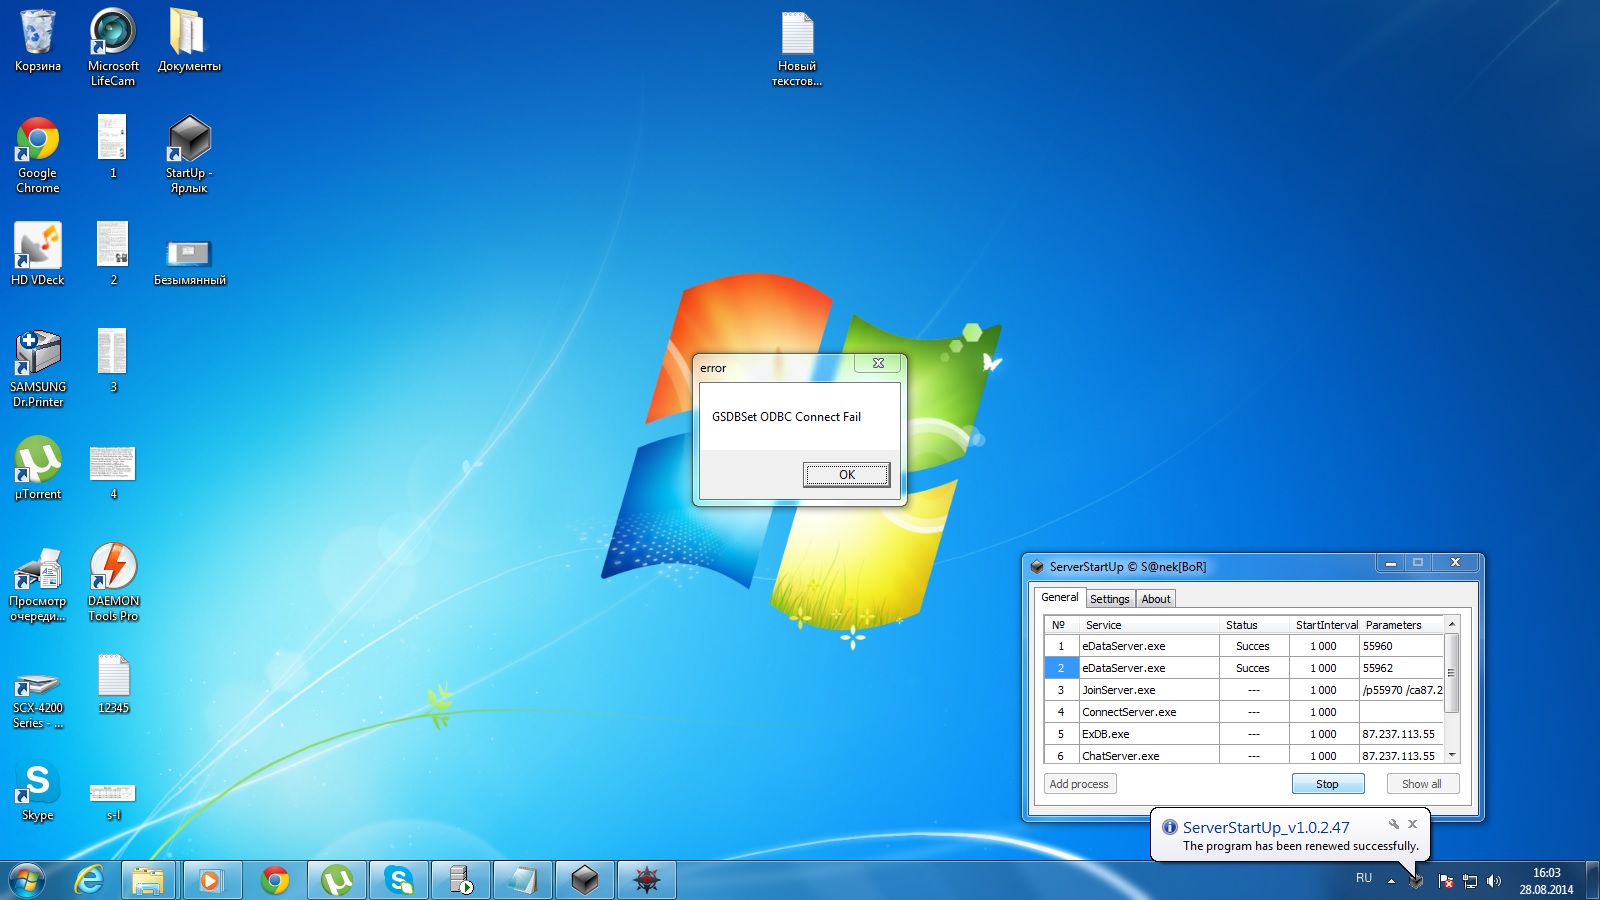Select the desktop document named 3
The width and height of the screenshot is (1600, 900).
[x=113, y=361]
